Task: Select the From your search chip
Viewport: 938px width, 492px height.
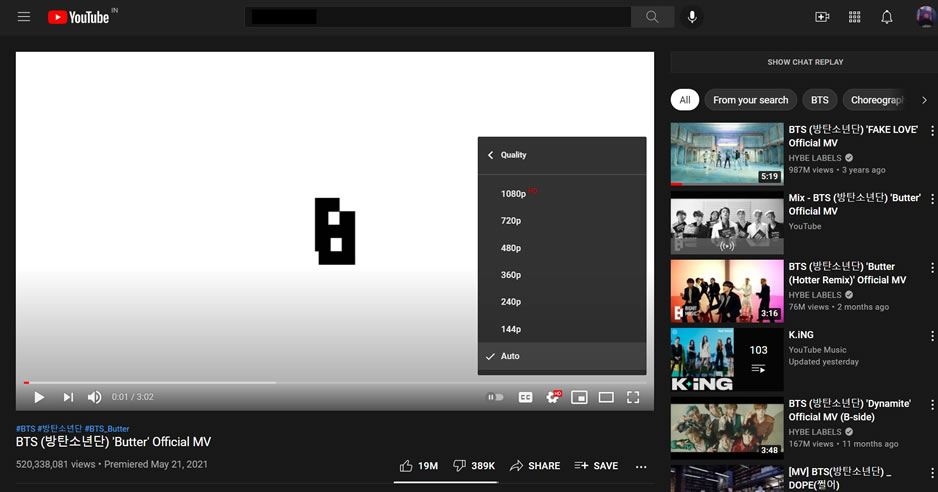Action: click(750, 100)
